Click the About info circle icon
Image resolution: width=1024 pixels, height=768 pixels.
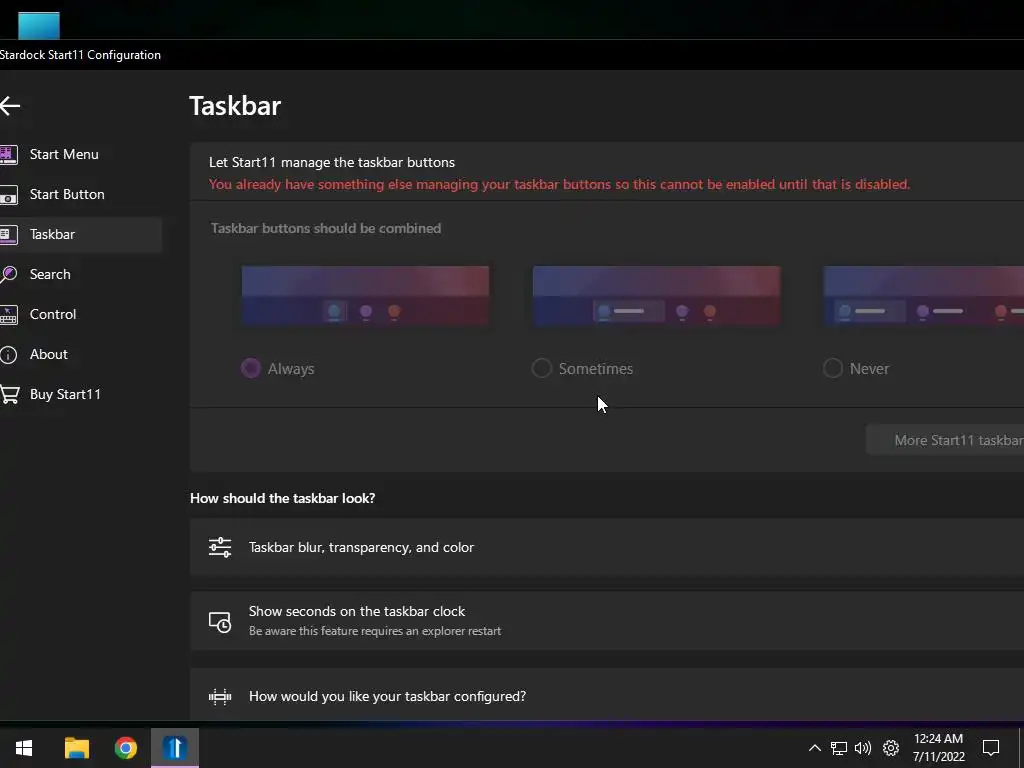(8, 355)
